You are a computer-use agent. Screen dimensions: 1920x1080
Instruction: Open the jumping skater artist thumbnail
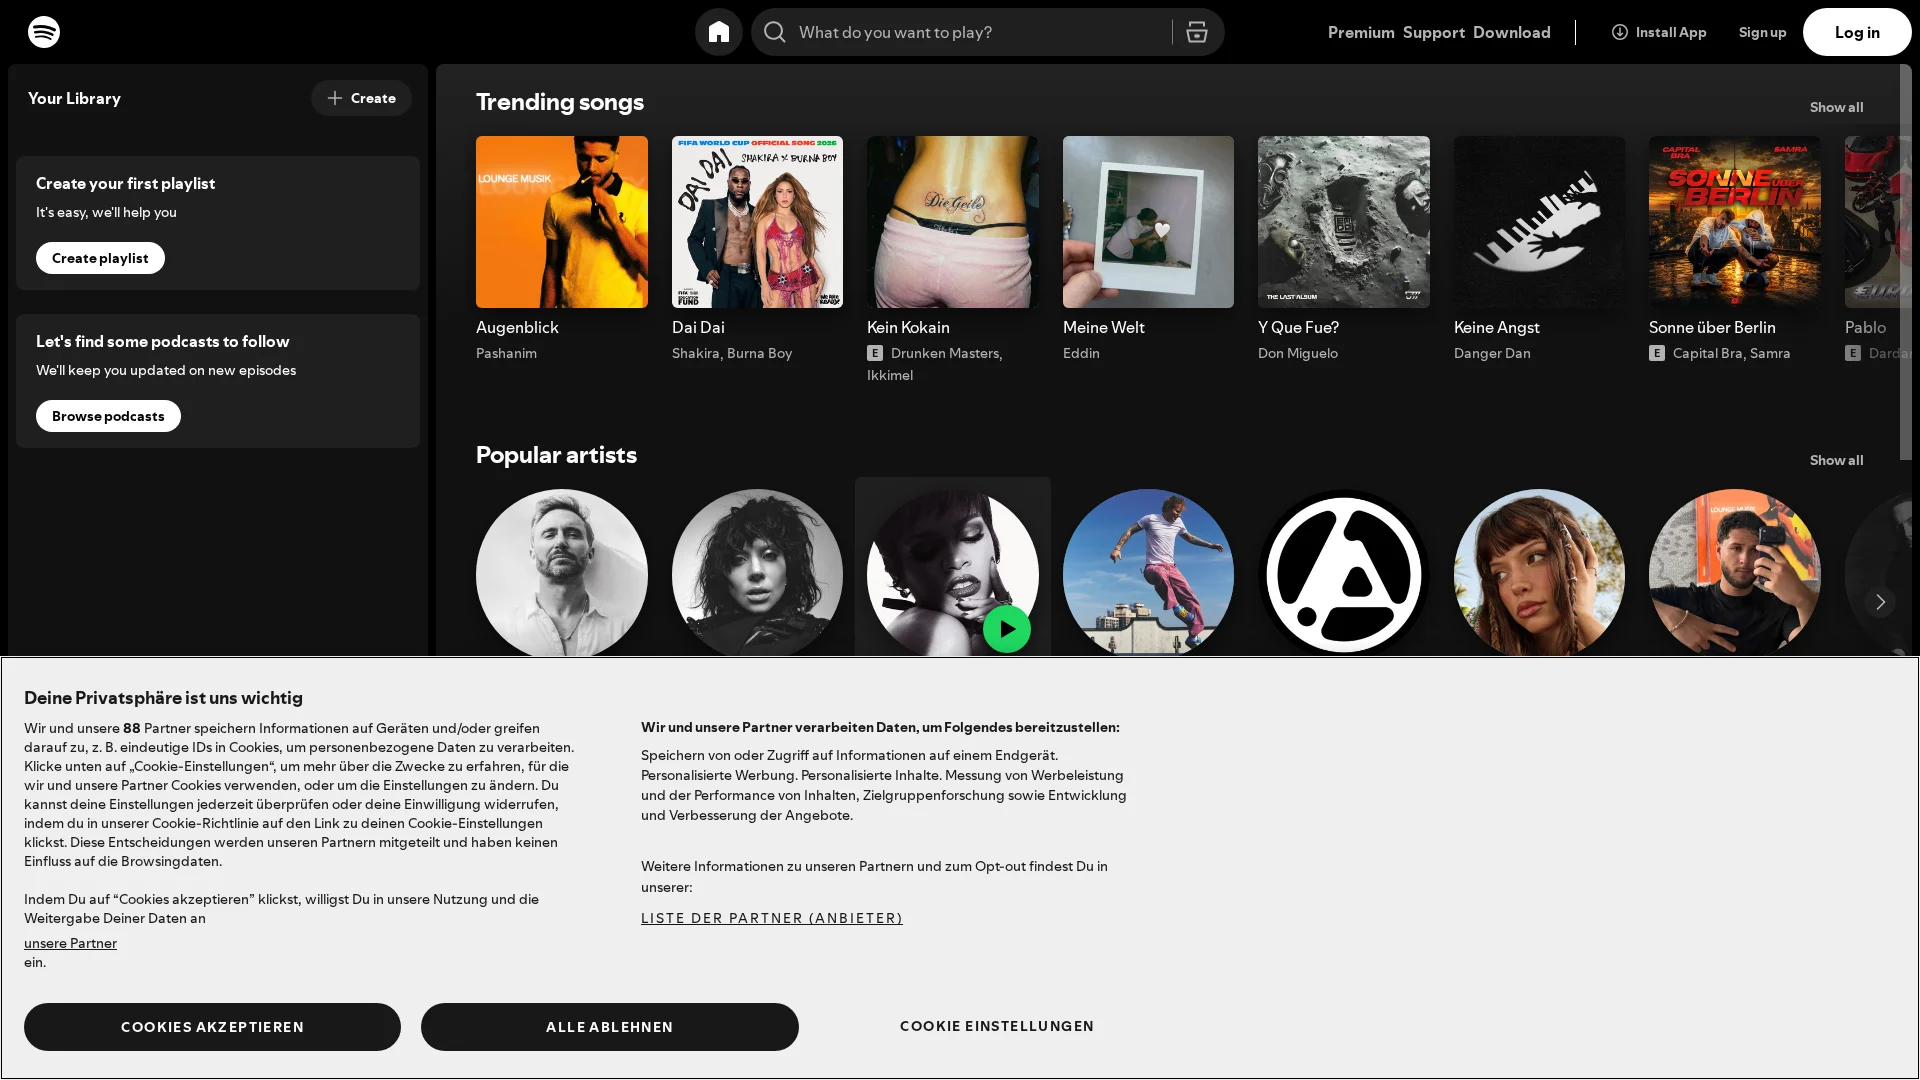1148,573
